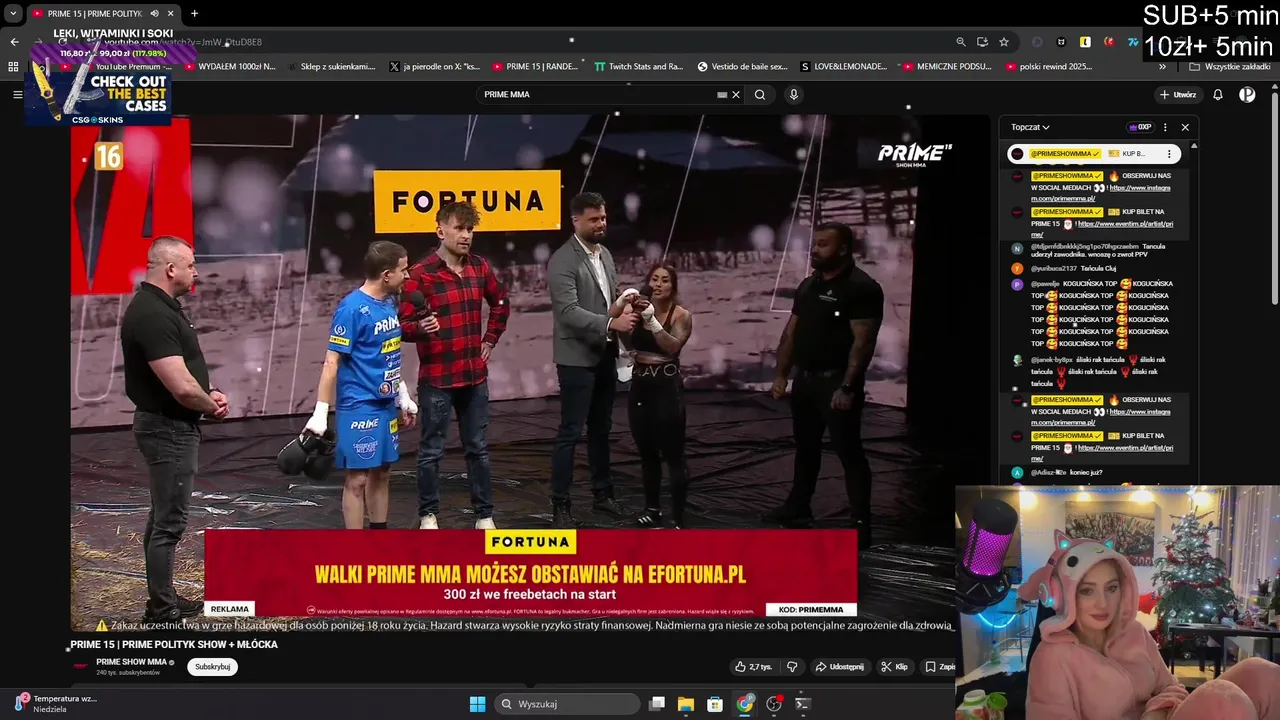Open the Windows Start menu
The height and width of the screenshot is (720, 1280).
point(477,704)
